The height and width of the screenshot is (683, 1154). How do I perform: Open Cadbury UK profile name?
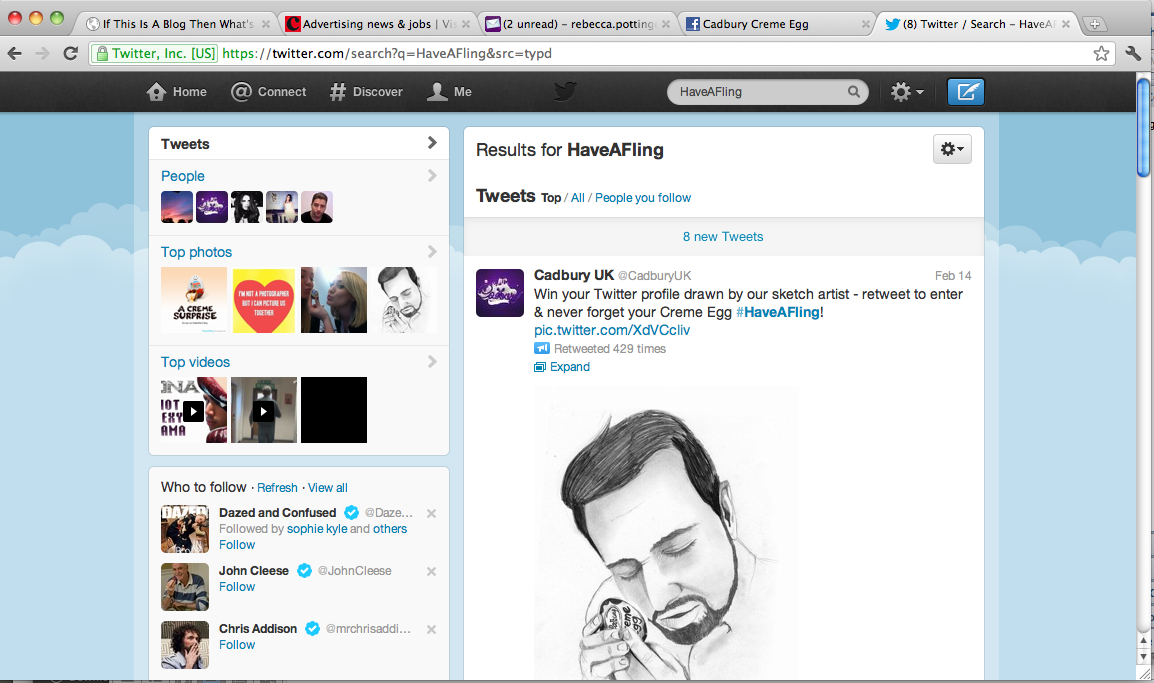573,275
